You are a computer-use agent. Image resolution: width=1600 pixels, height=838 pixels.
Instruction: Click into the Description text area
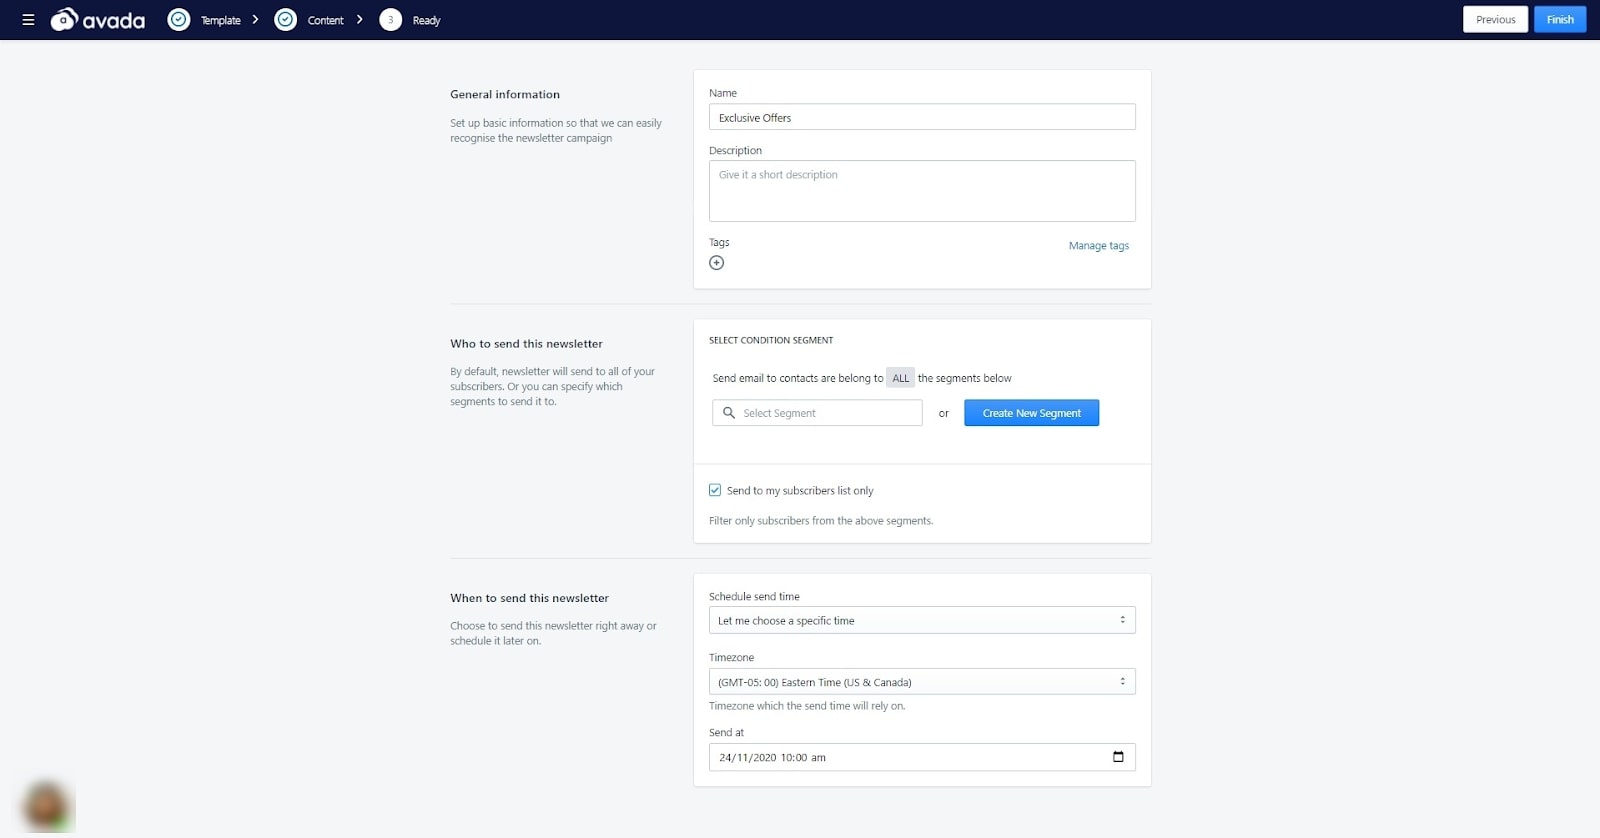921,191
